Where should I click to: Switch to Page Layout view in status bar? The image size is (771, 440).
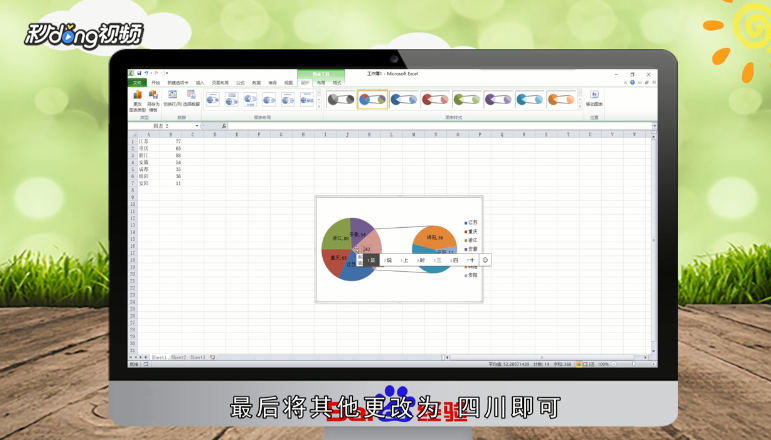(585, 364)
